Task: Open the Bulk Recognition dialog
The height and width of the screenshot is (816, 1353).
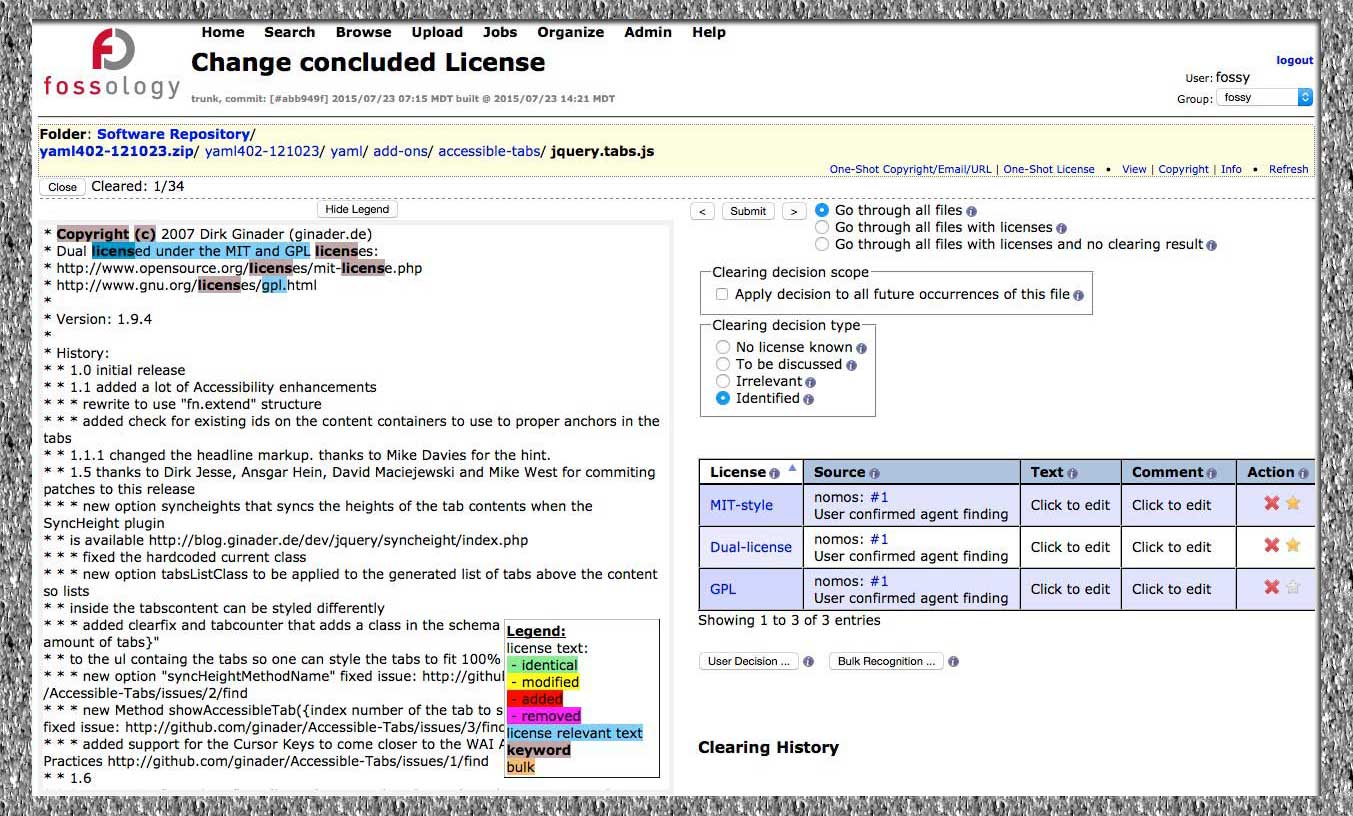Action: point(886,661)
